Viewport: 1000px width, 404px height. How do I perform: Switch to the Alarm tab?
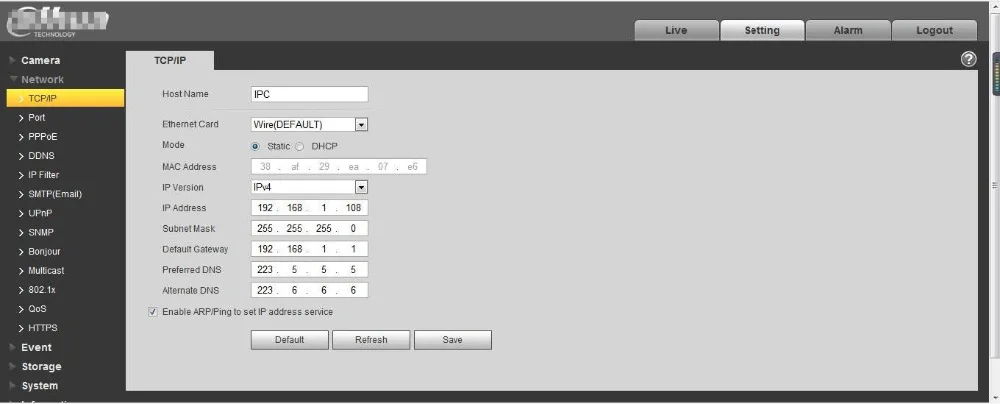tap(848, 30)
